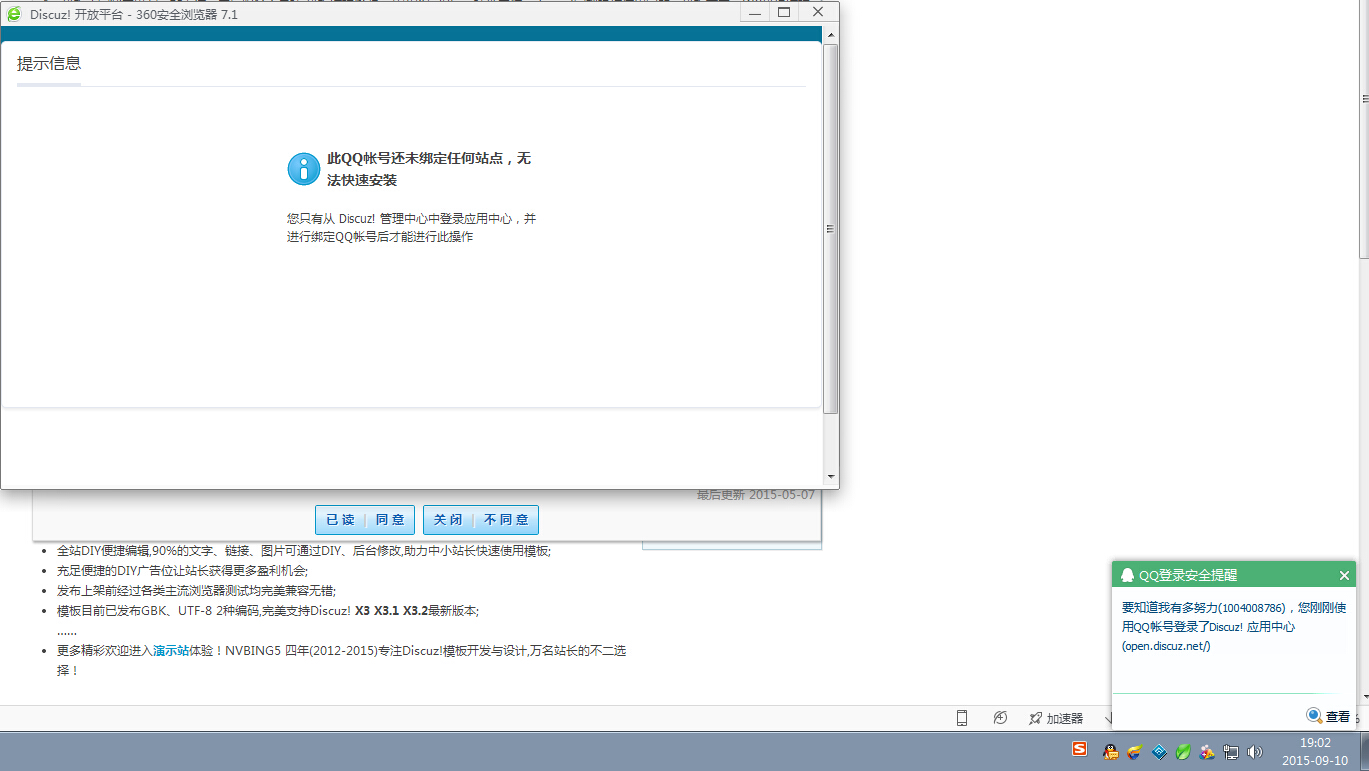Click the 已读 同意 agree button

(x=364, y=520)
